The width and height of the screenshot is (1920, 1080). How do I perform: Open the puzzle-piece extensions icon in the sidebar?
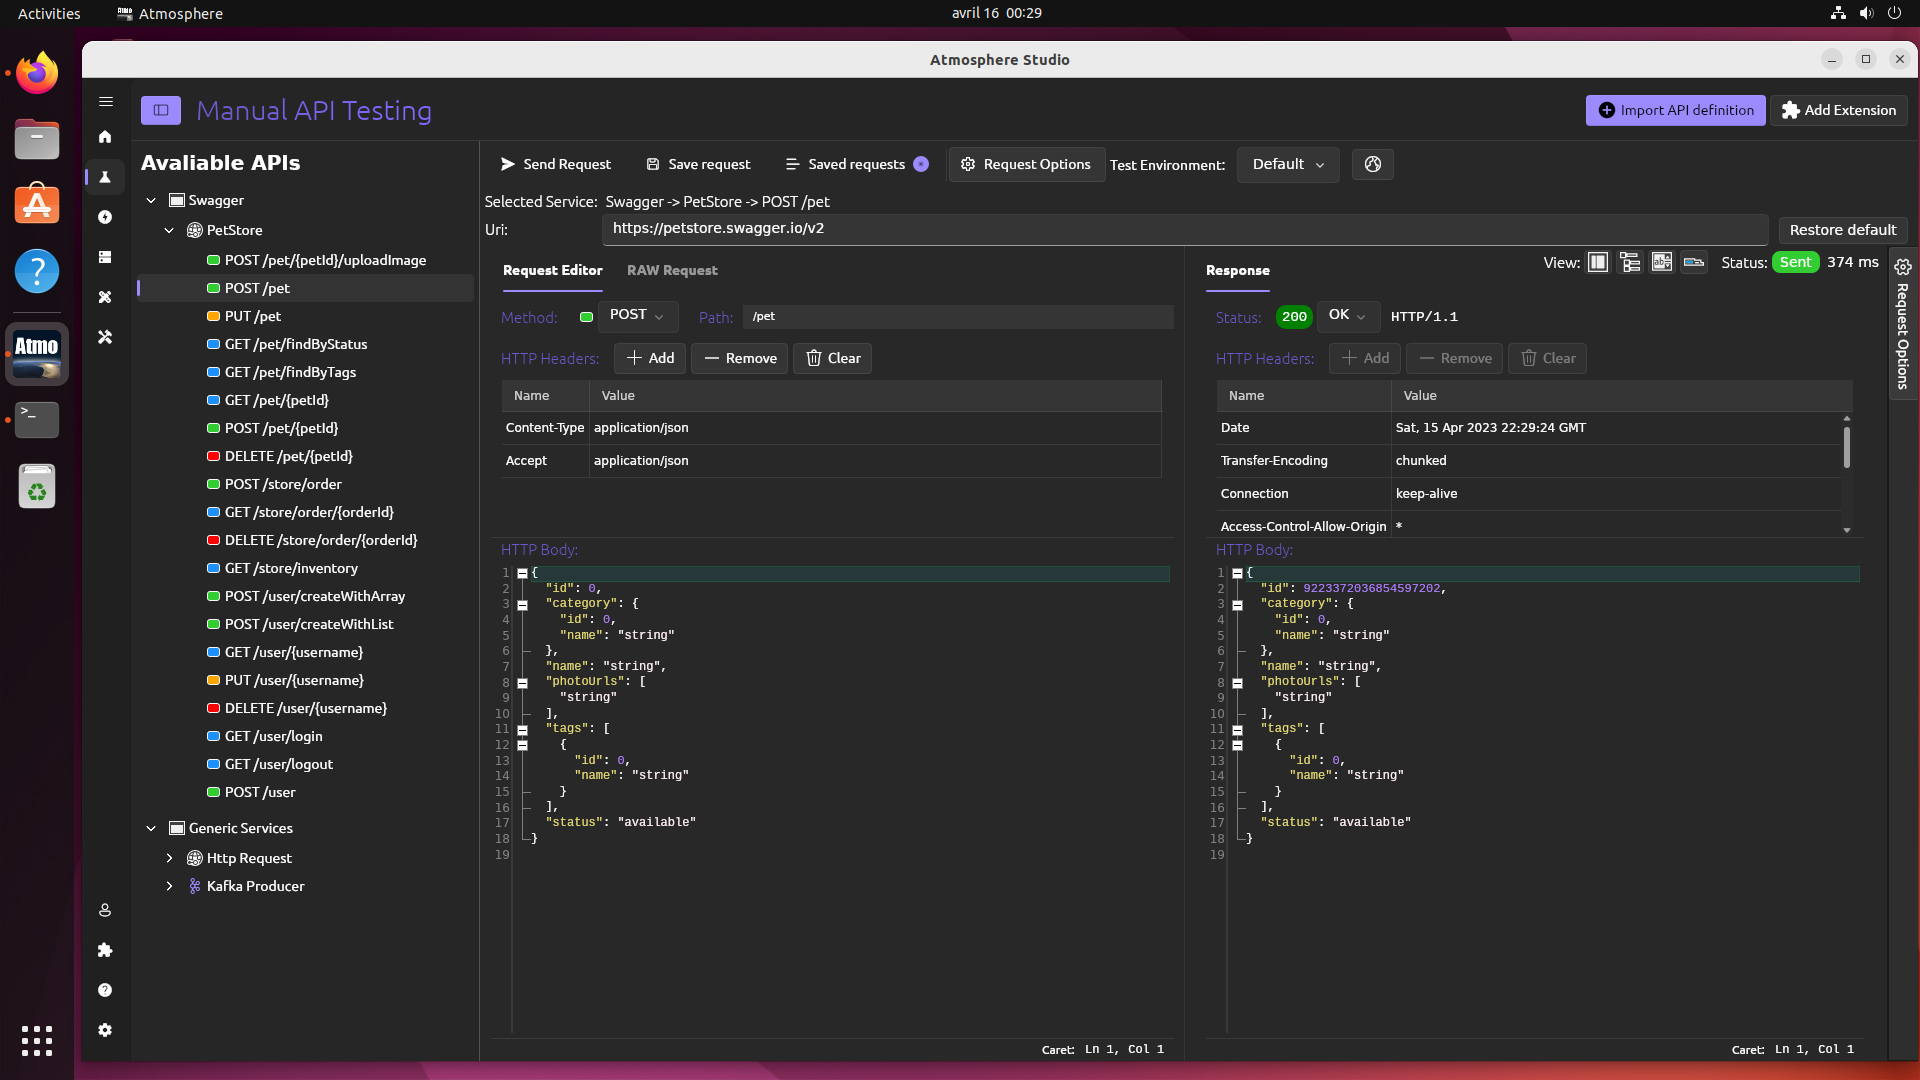pyautogui.click(x=105, y=951)
